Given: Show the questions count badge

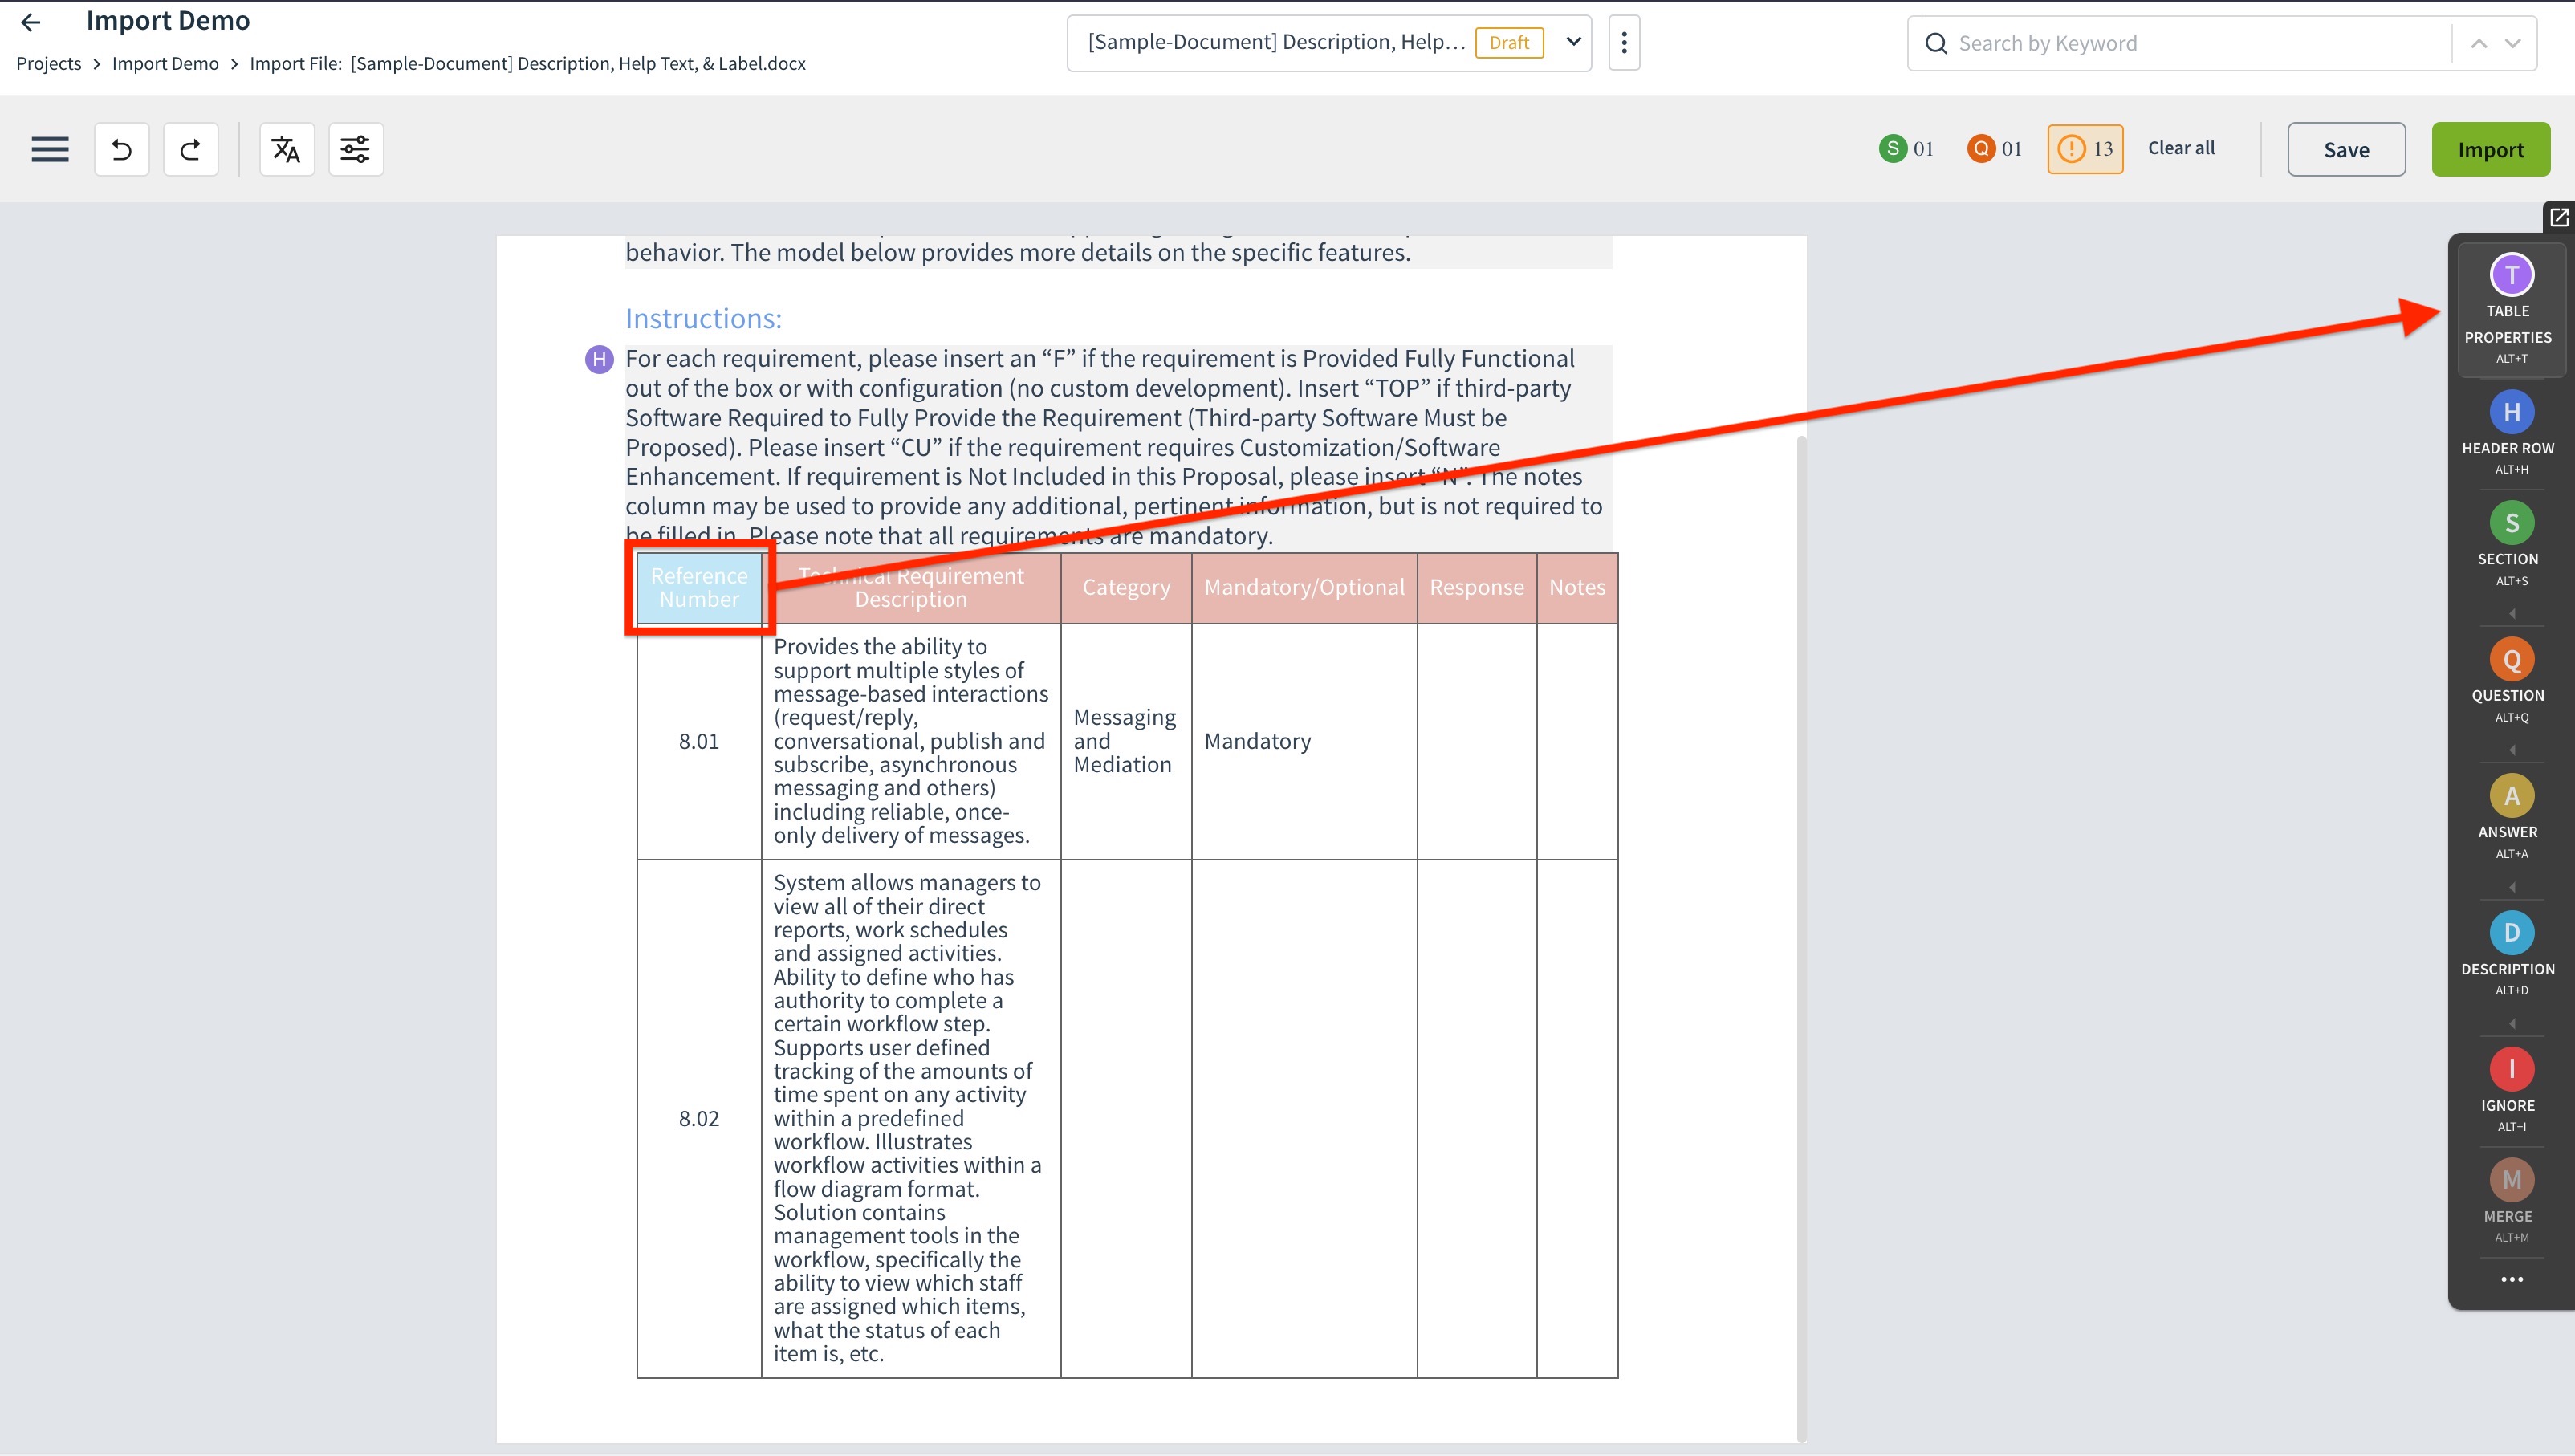Looking at the screenshot, I should tap(1994, 149).
